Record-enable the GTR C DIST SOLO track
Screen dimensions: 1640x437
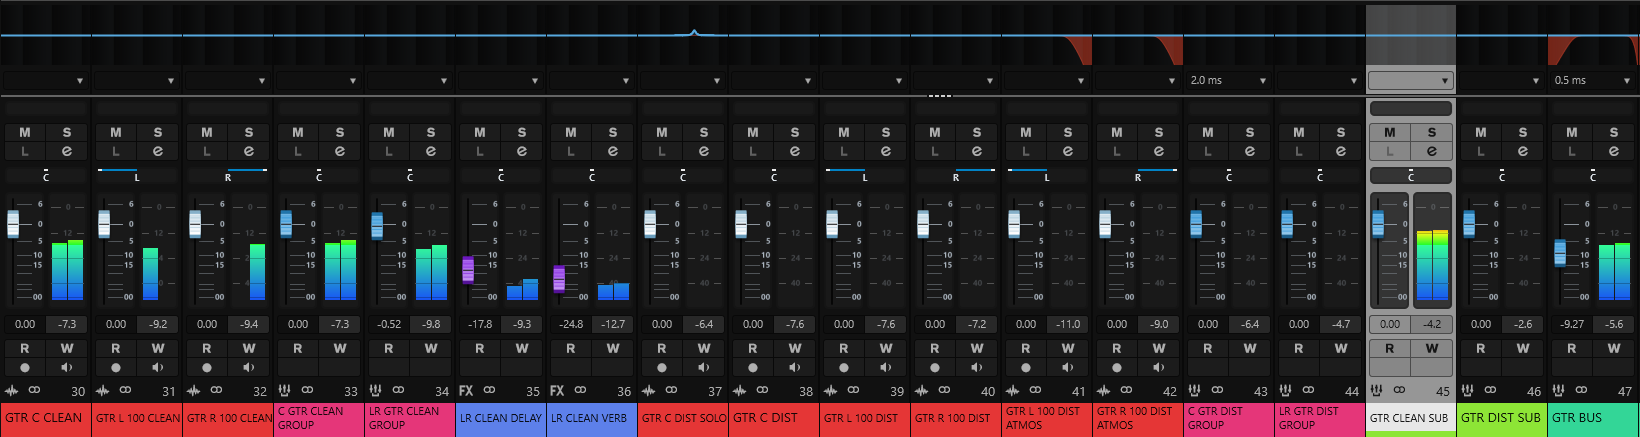pyautogui.click(x=662, y=367)
